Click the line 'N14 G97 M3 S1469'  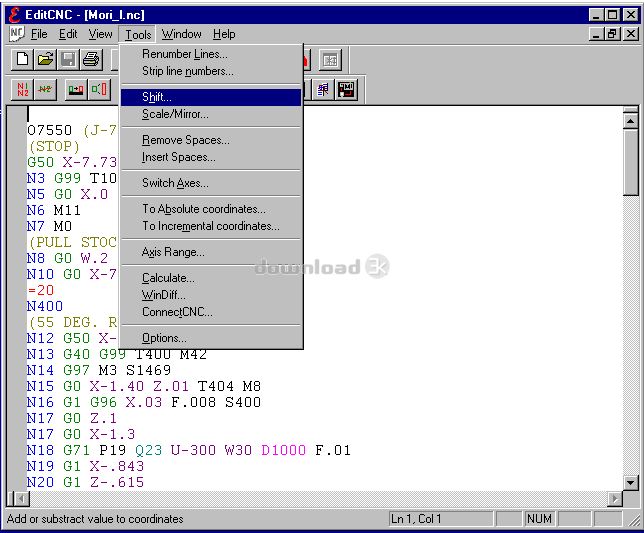click(x=99, y=370)
